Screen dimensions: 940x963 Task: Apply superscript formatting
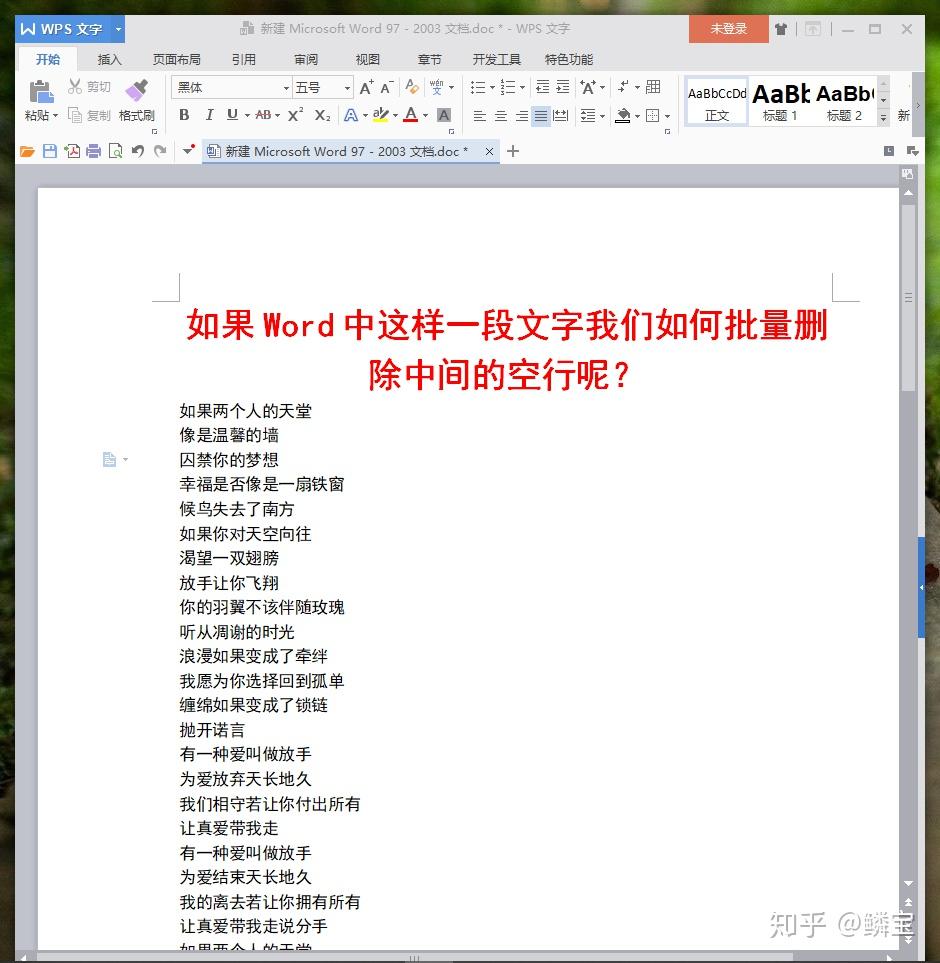295,115
